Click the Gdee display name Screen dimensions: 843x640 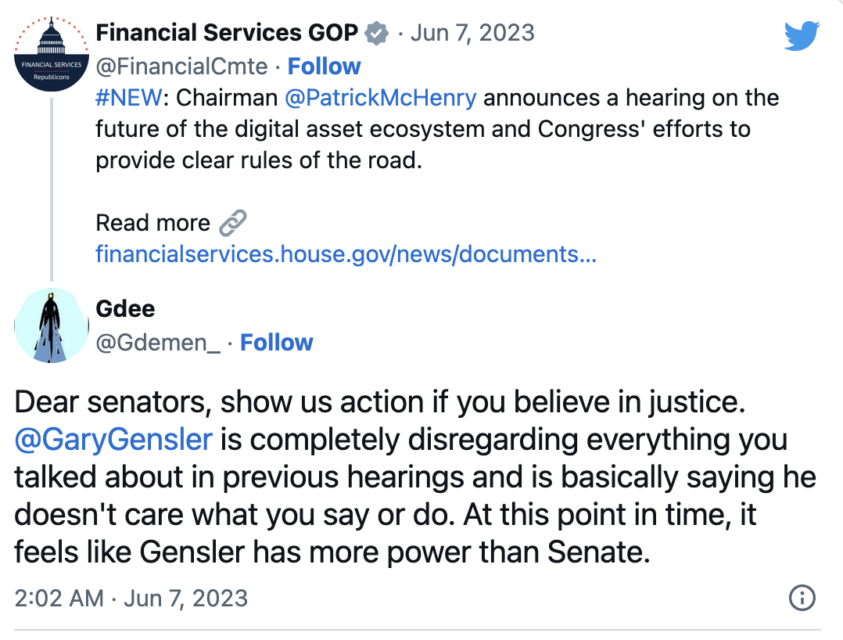click(125, 309)
